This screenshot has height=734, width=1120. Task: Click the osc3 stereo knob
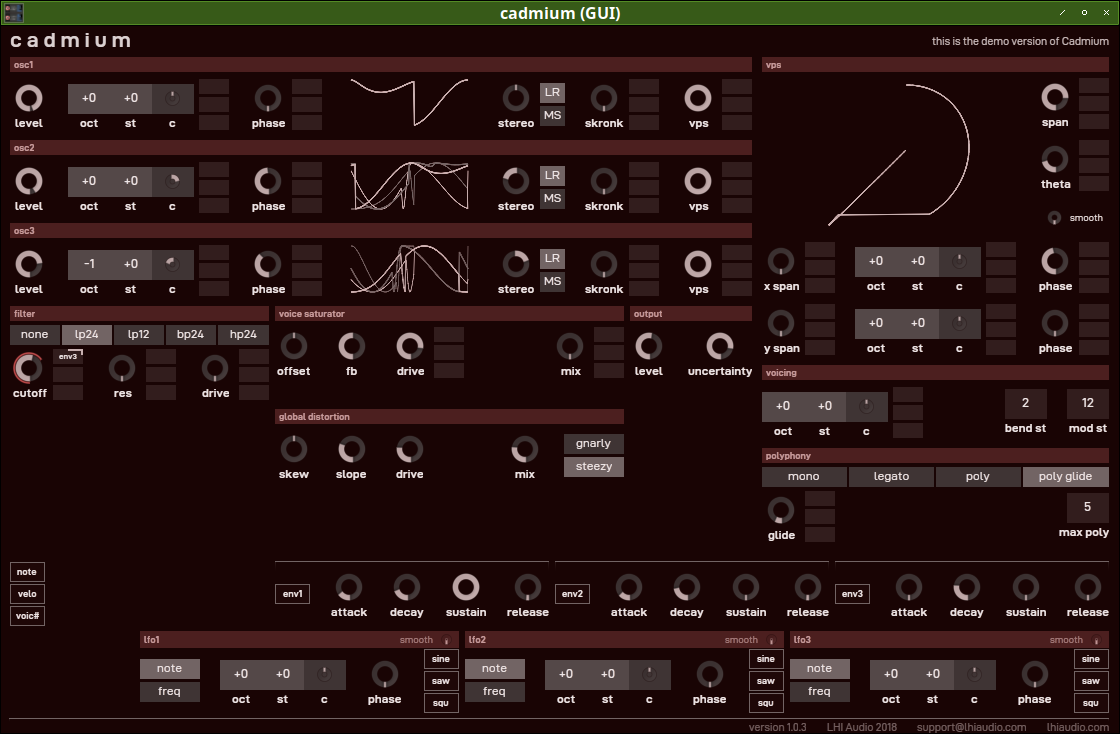point(515,264)
